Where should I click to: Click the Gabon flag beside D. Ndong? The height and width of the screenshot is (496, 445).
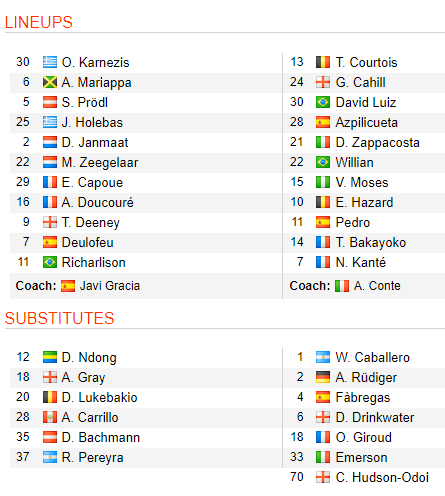tap(50, 357)
